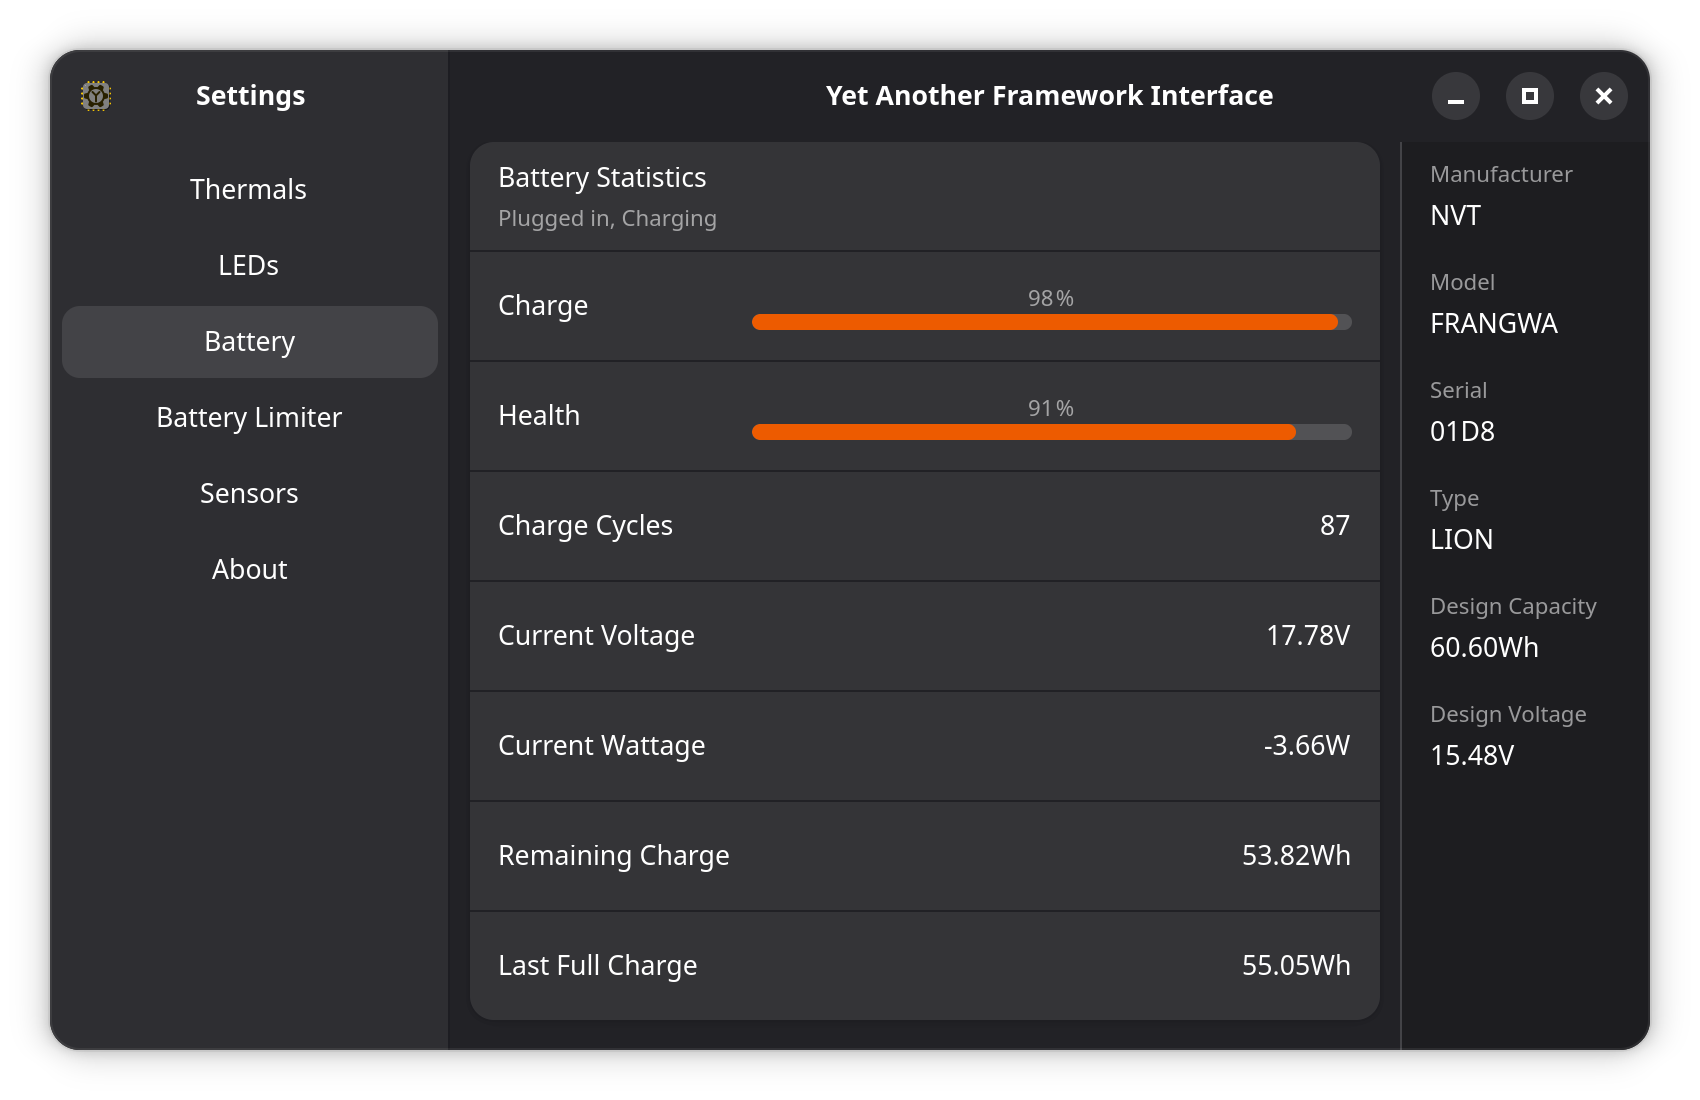Click the LION battery type label

coord(1461,539)
